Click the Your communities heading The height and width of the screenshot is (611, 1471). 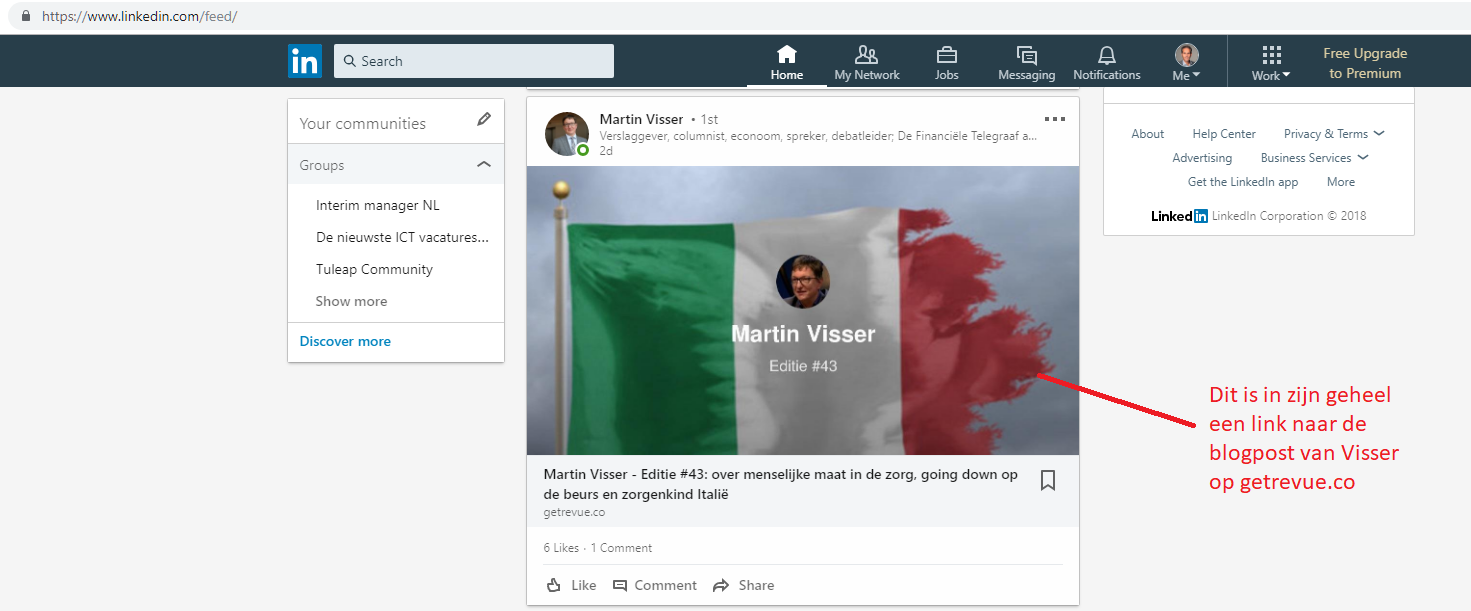[x=363, y=123]
